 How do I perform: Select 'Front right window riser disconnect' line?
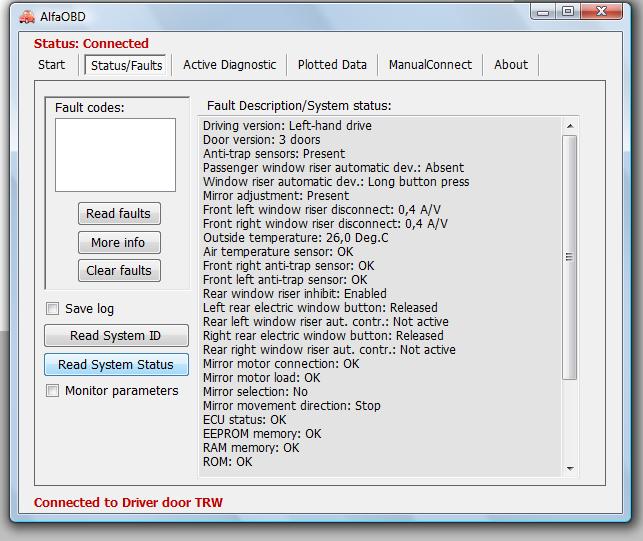(325, 224)
